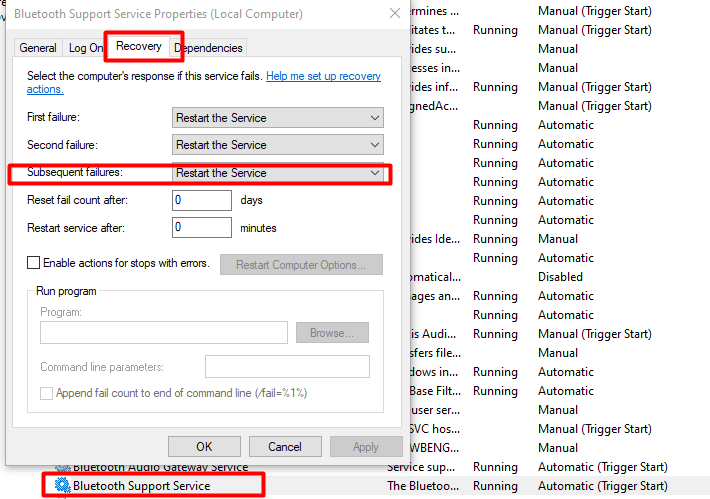The image size is (710, 499).
Task: Close the Bluetooth Support Service Properties dialog
Action: click(395, 14)
